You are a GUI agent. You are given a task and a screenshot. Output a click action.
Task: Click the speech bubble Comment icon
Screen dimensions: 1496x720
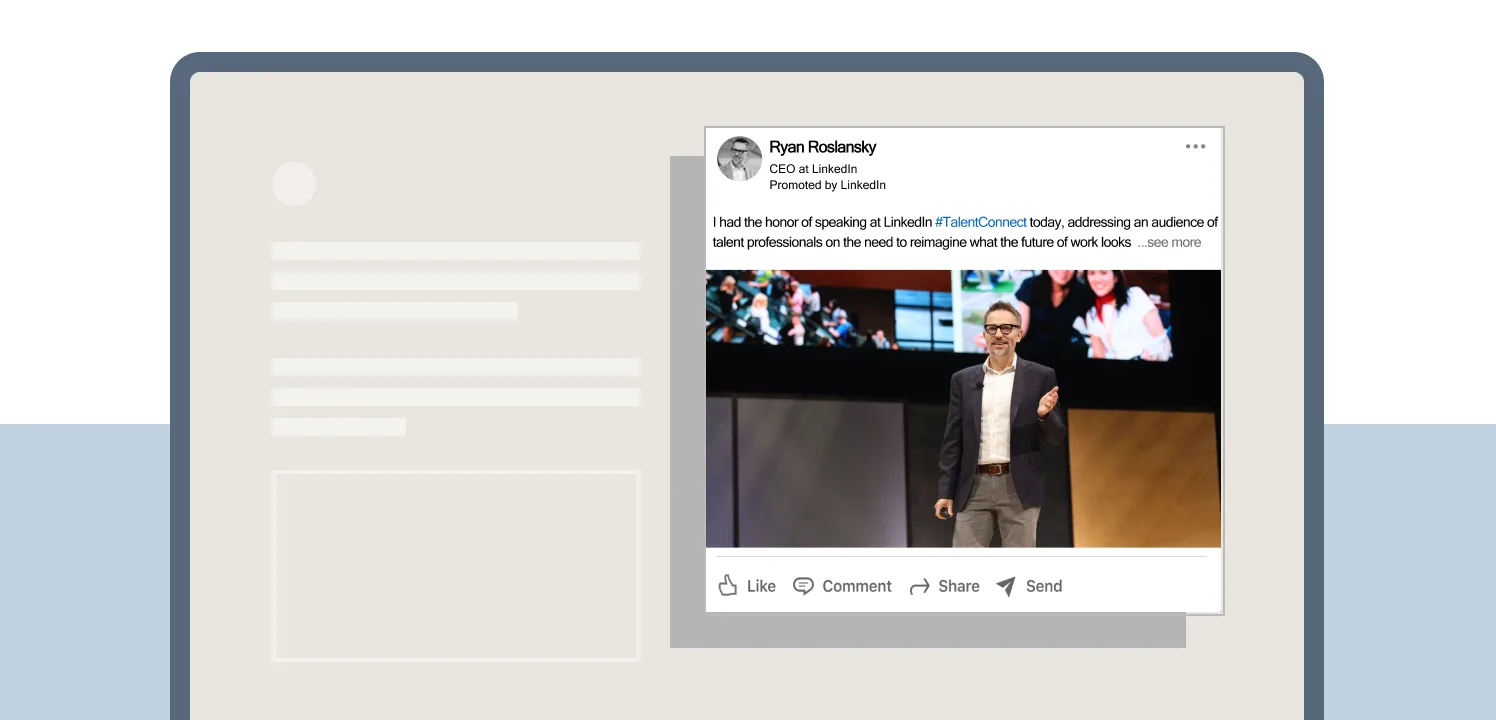[x=803, y=586]
